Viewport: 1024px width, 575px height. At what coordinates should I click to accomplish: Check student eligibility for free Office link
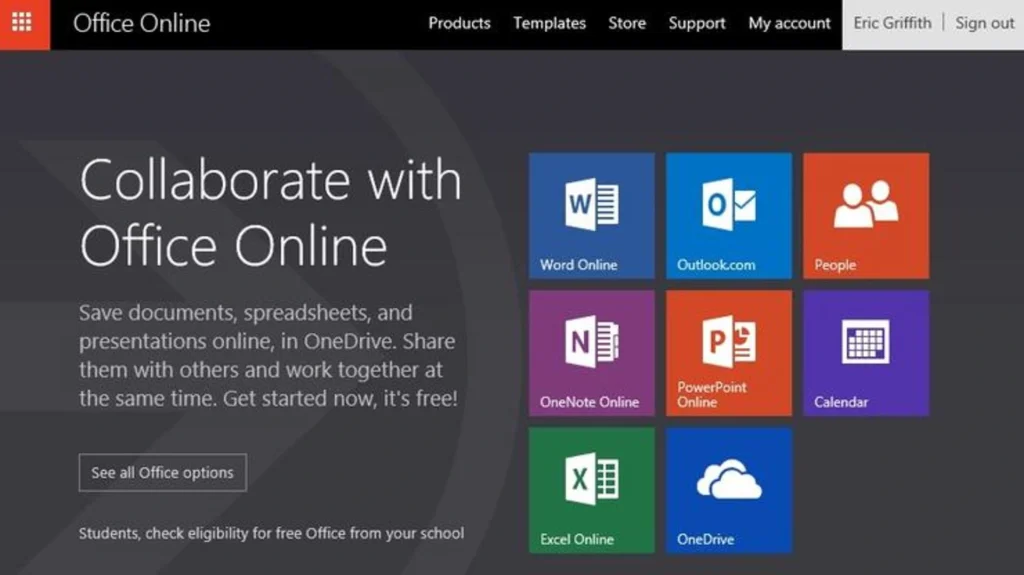click(x=272, y=533)
